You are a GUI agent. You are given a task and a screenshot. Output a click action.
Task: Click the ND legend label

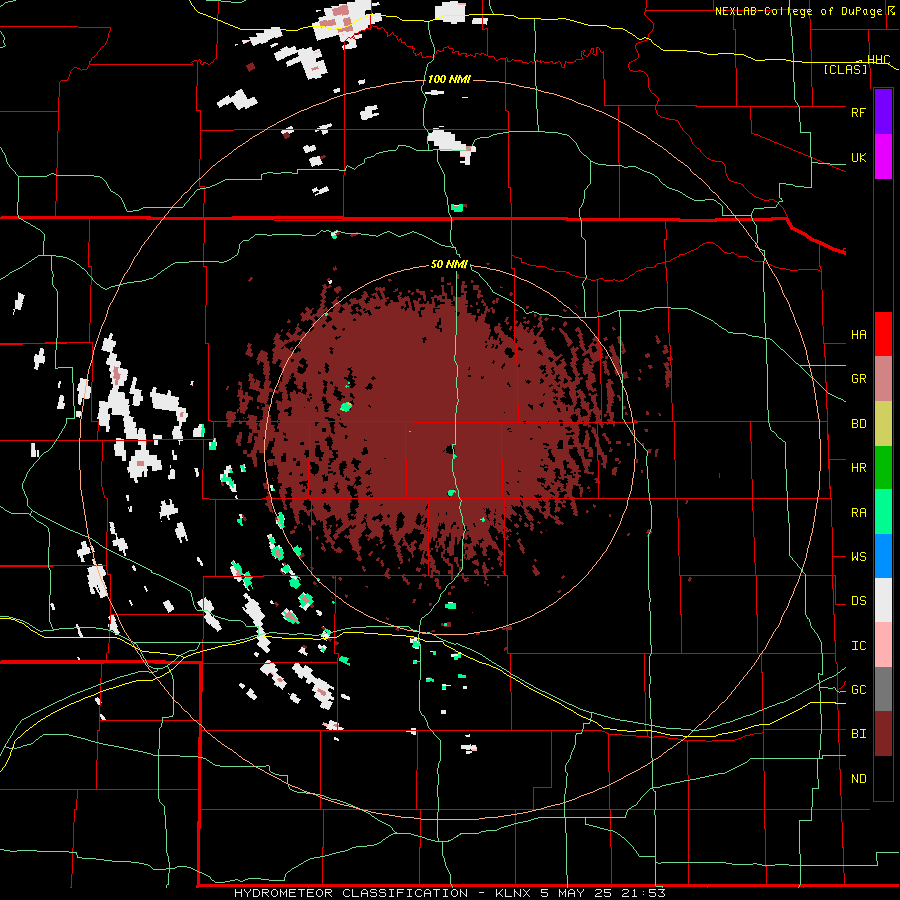coord(858,778)
